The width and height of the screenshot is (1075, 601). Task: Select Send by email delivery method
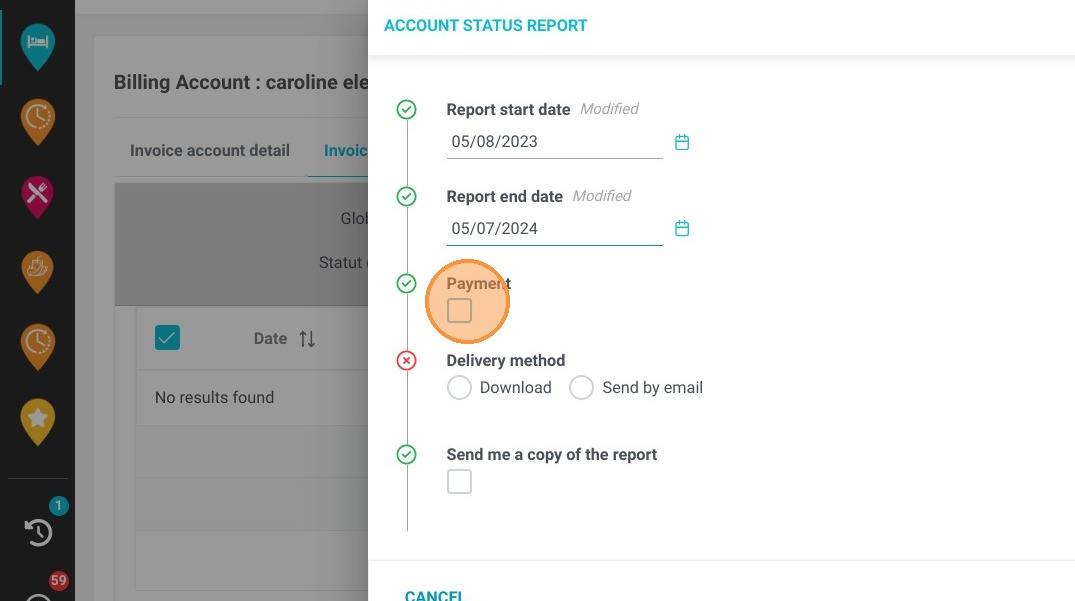click(x=581, y=387)
